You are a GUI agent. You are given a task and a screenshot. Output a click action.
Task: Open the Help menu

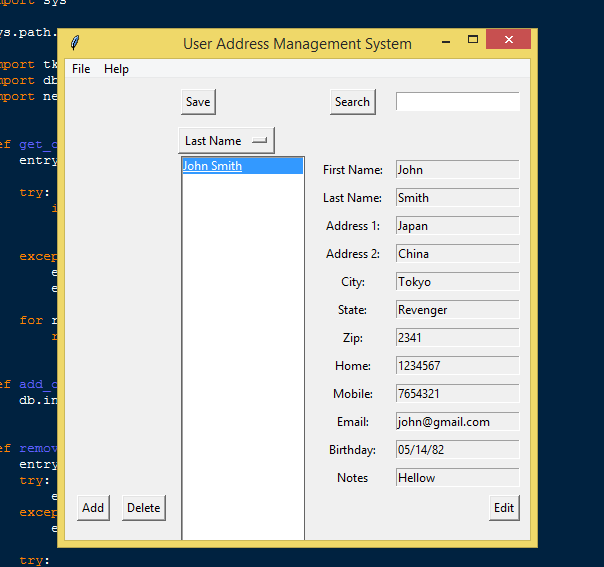pyautogui.click(x=116, y=69)
